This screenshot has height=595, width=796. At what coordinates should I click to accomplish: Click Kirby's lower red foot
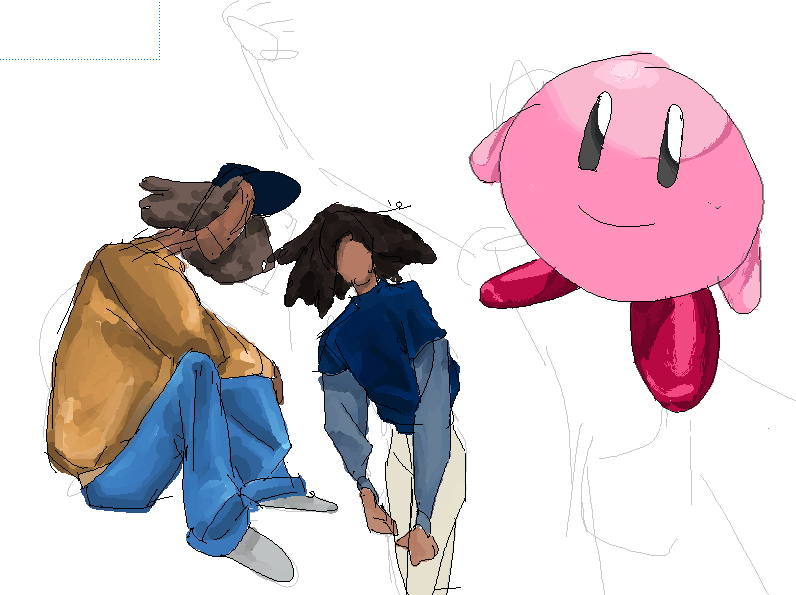pyautogui.click(x=675, y=349)
